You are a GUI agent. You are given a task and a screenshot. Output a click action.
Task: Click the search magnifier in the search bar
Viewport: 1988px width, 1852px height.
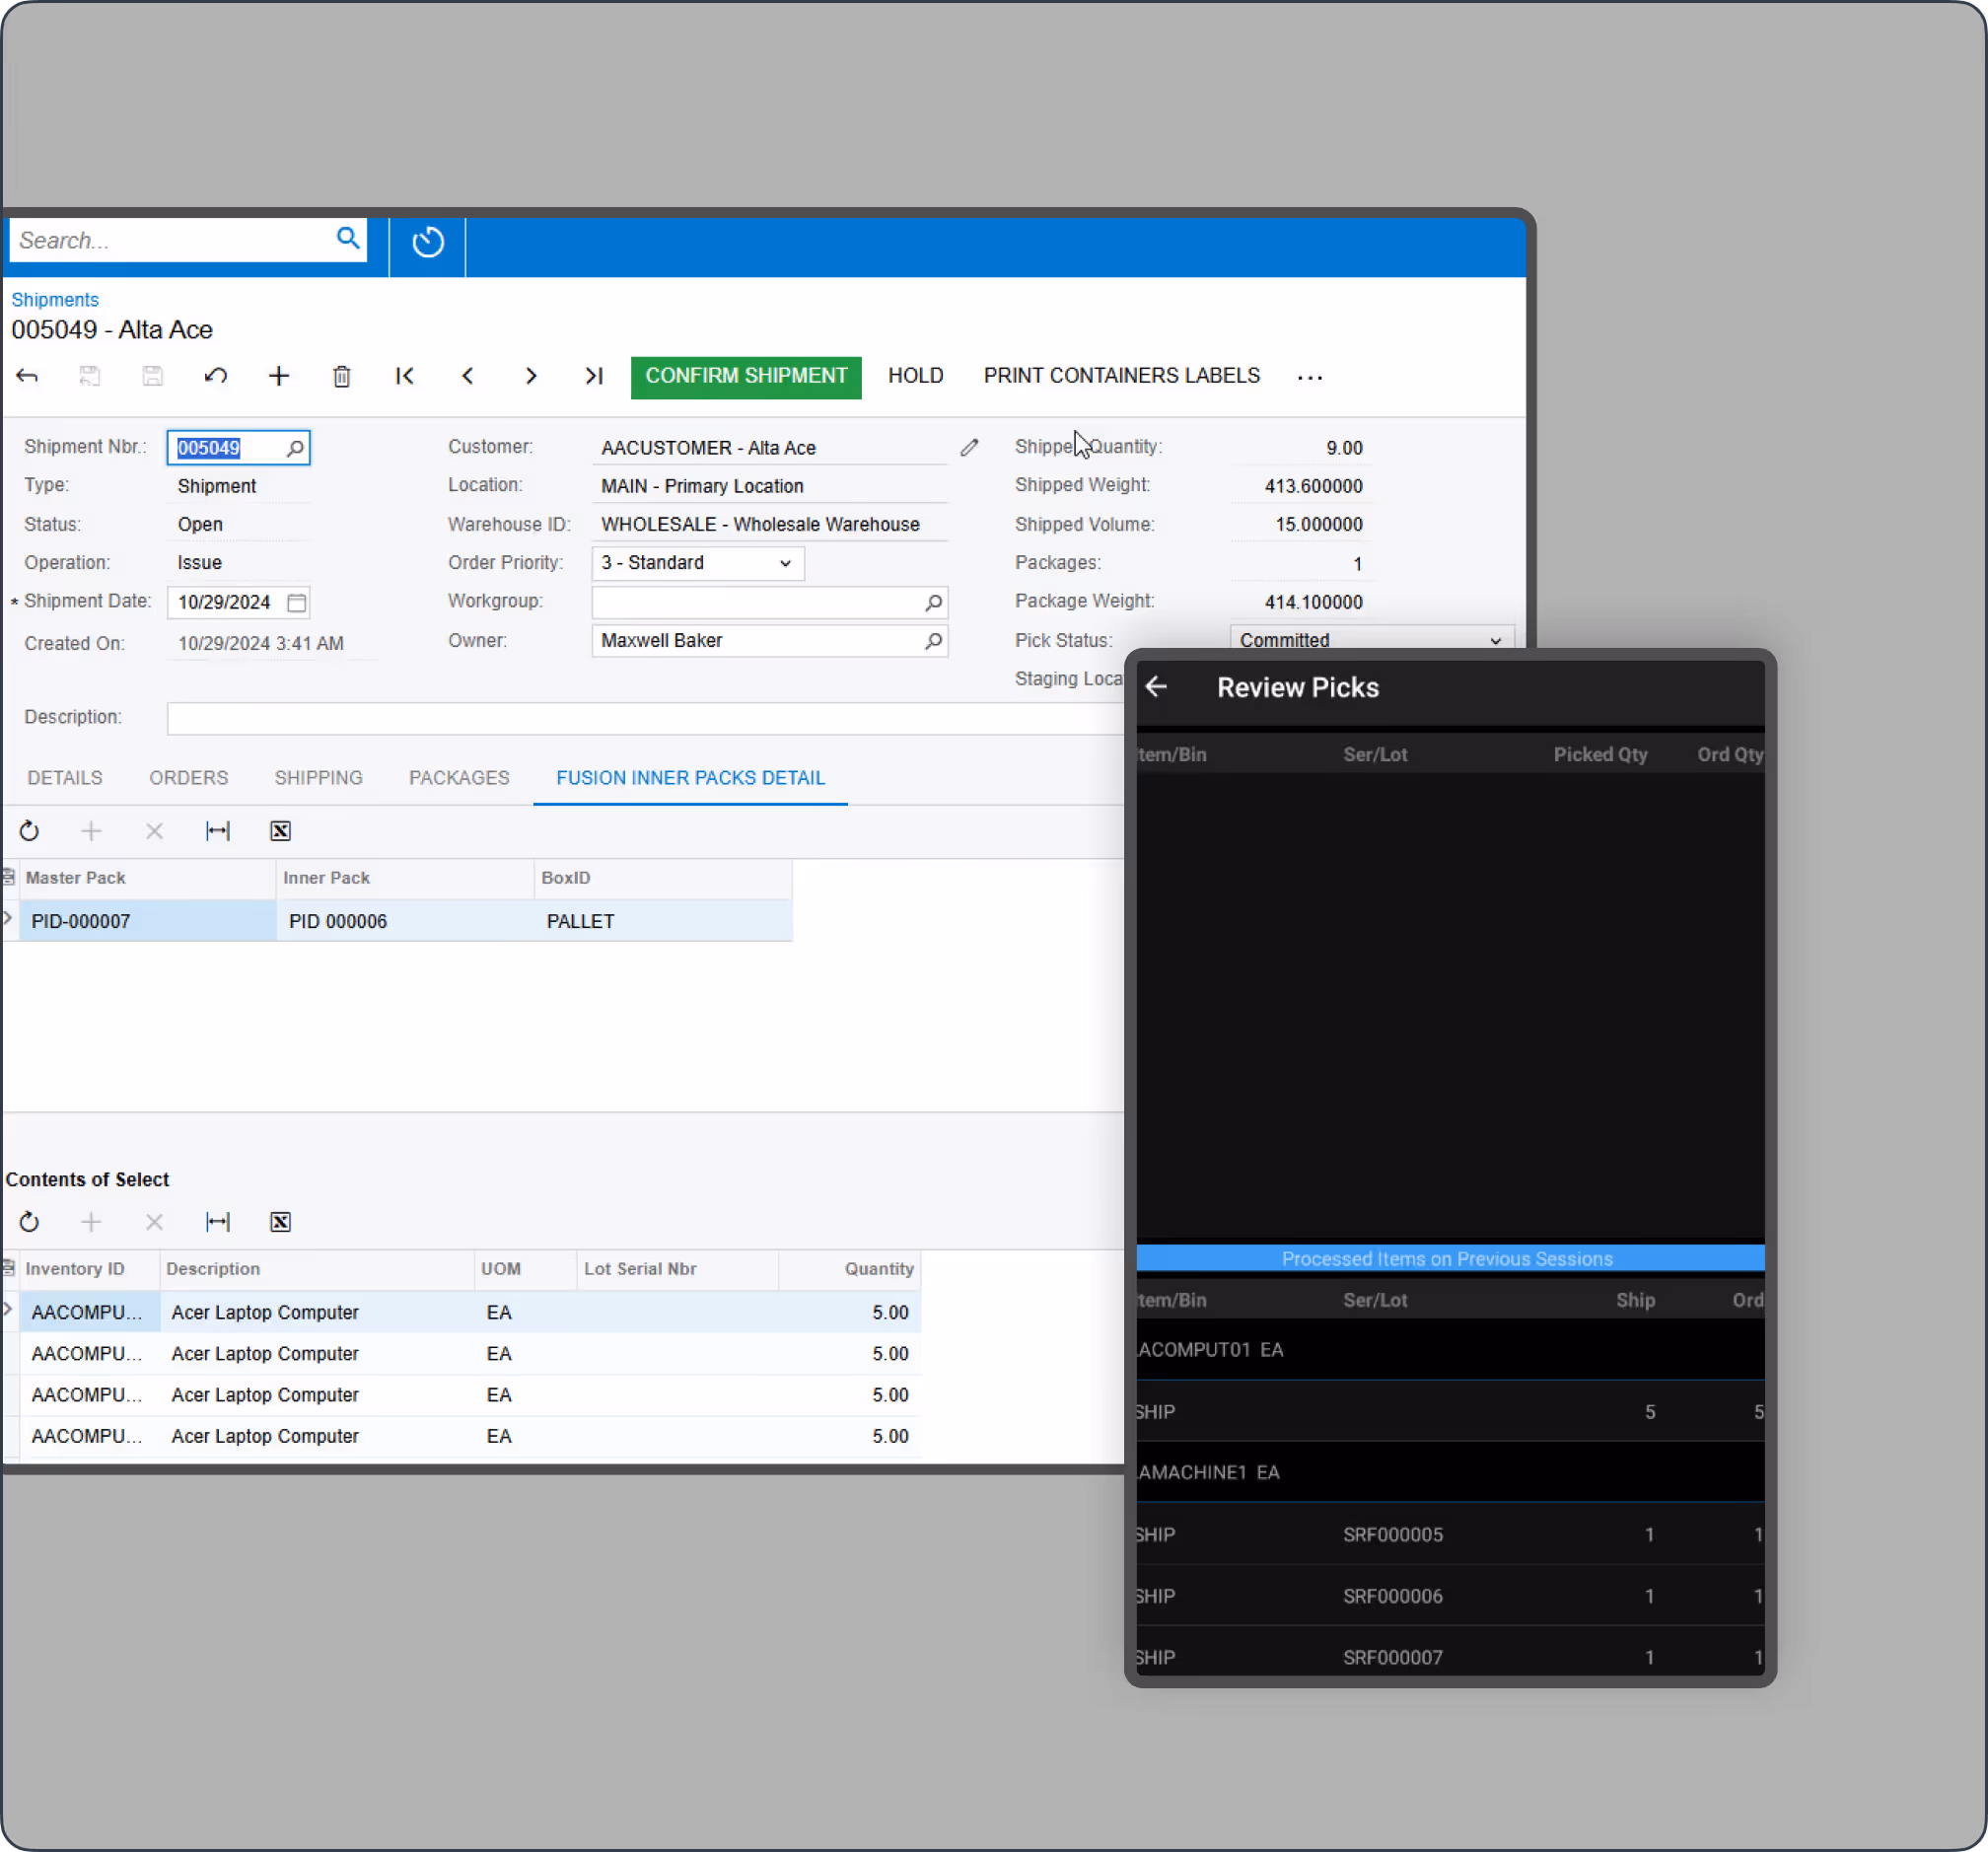click(x=347, y=239)
